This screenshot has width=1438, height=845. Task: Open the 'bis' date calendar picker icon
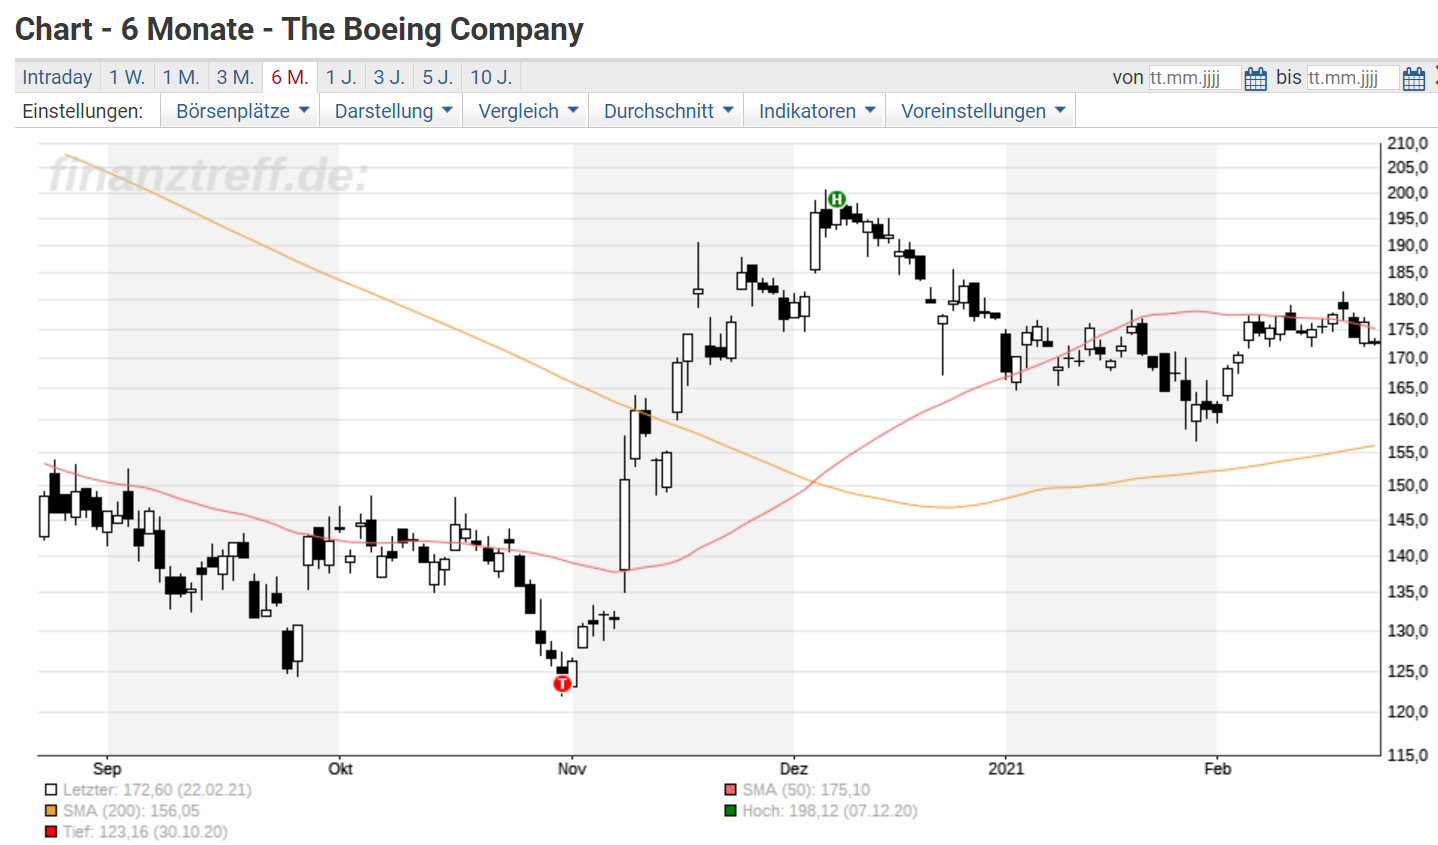[x=1414, y=78]
